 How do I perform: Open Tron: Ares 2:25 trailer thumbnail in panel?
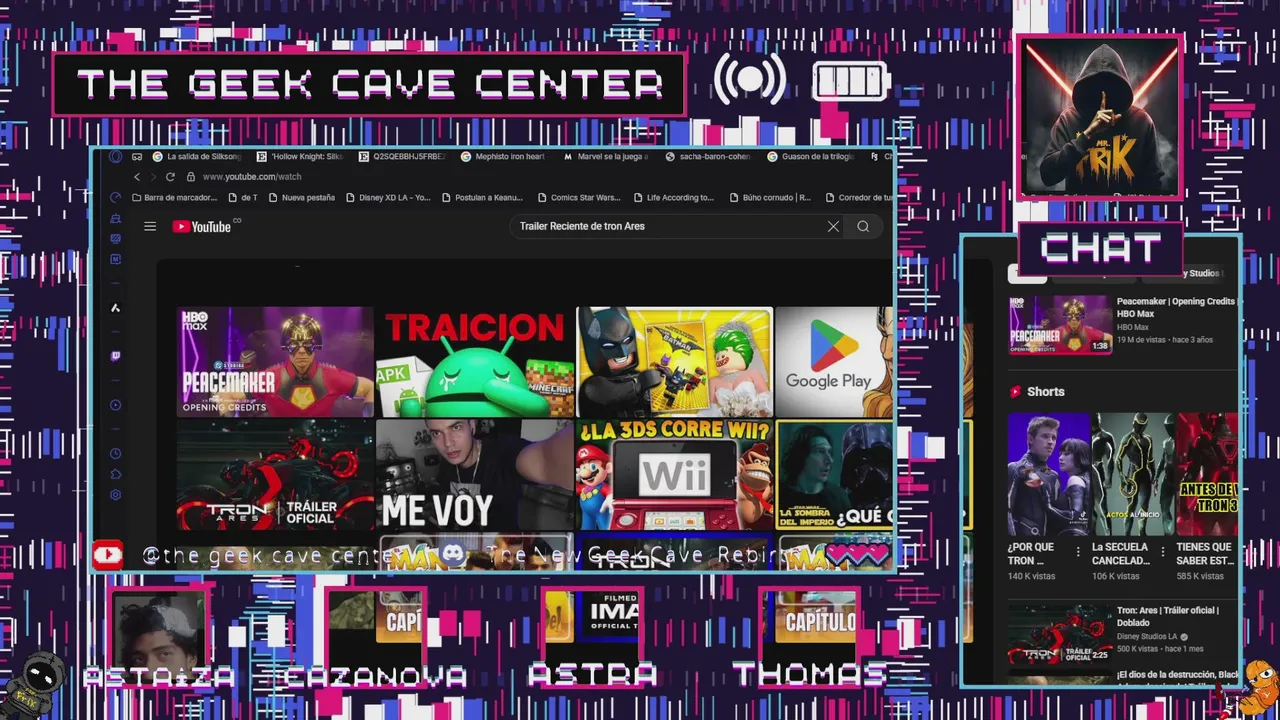(1060, 633)
